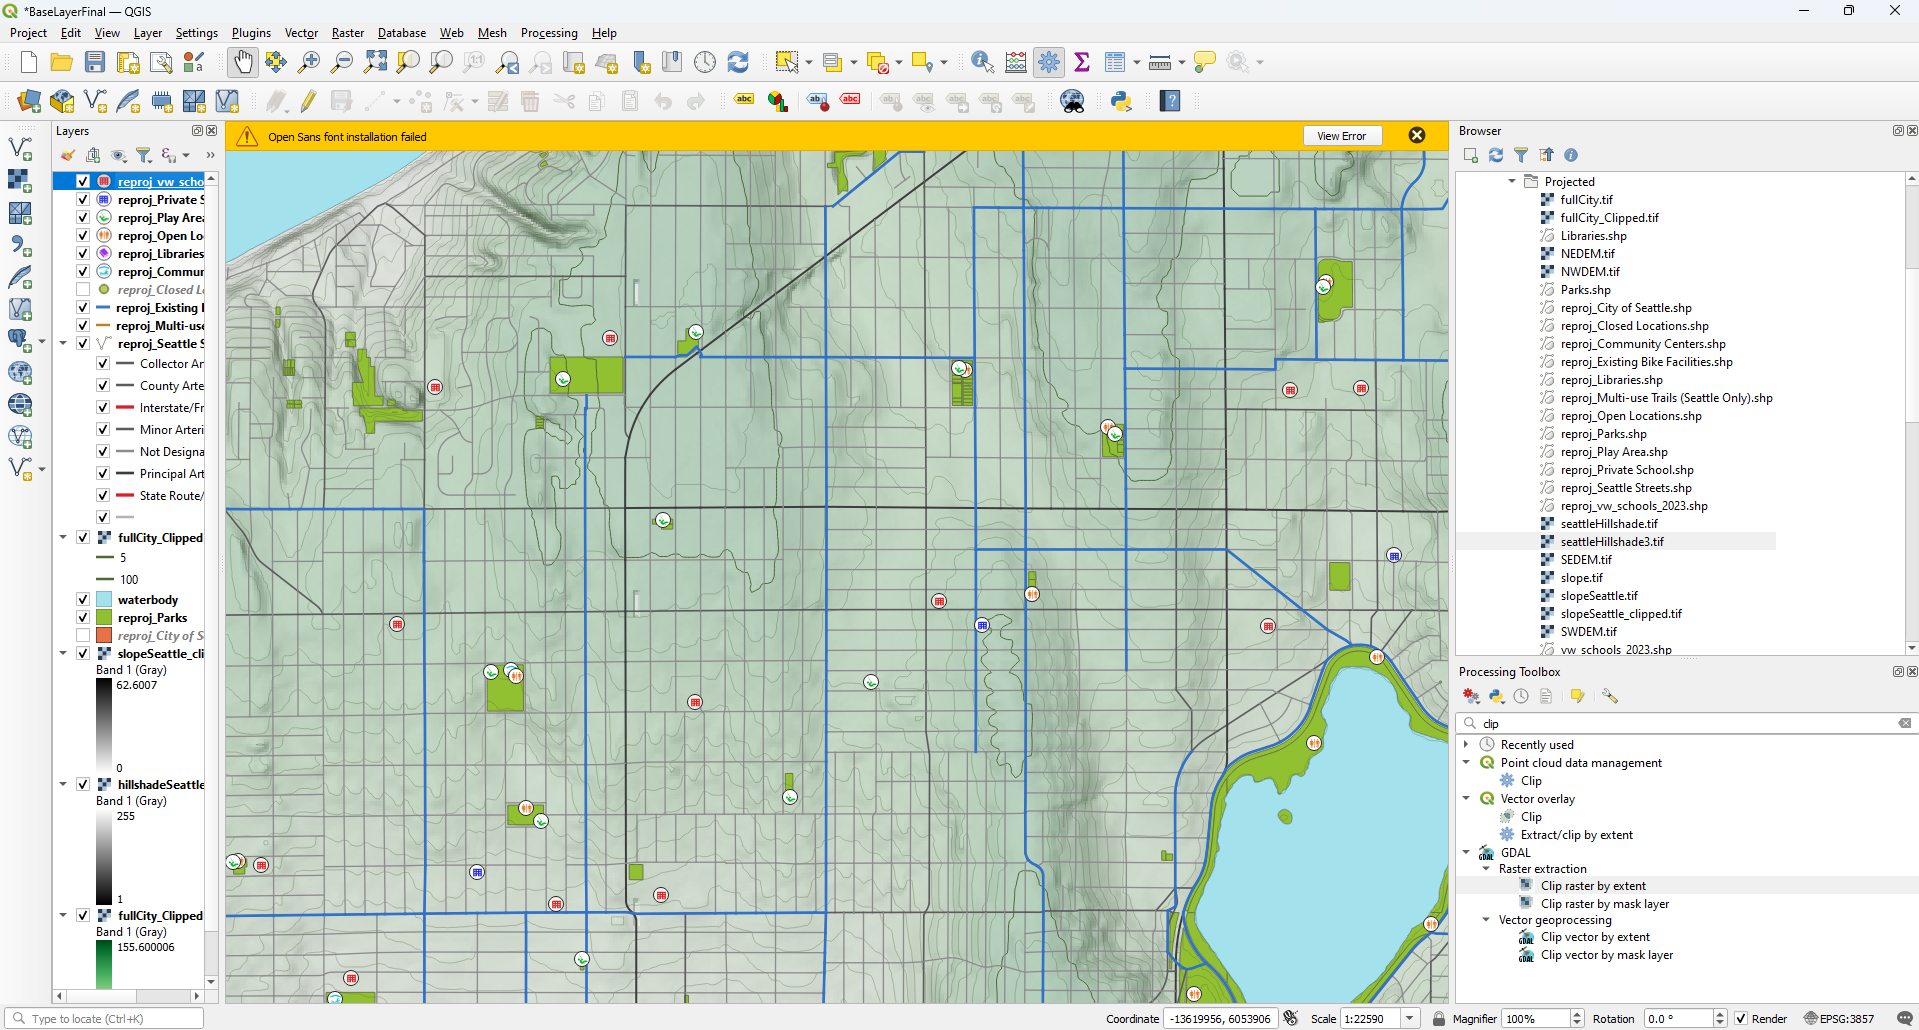Select Clip raster by mask layer

click(1604, 904)
